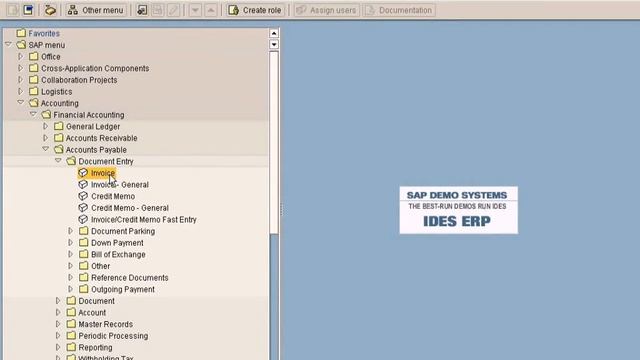Click the Assign users button

[327, 10]
